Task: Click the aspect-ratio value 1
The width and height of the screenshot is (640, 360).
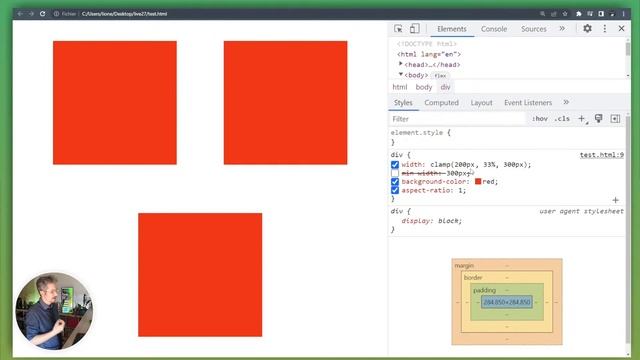Action: coord(460,190)
